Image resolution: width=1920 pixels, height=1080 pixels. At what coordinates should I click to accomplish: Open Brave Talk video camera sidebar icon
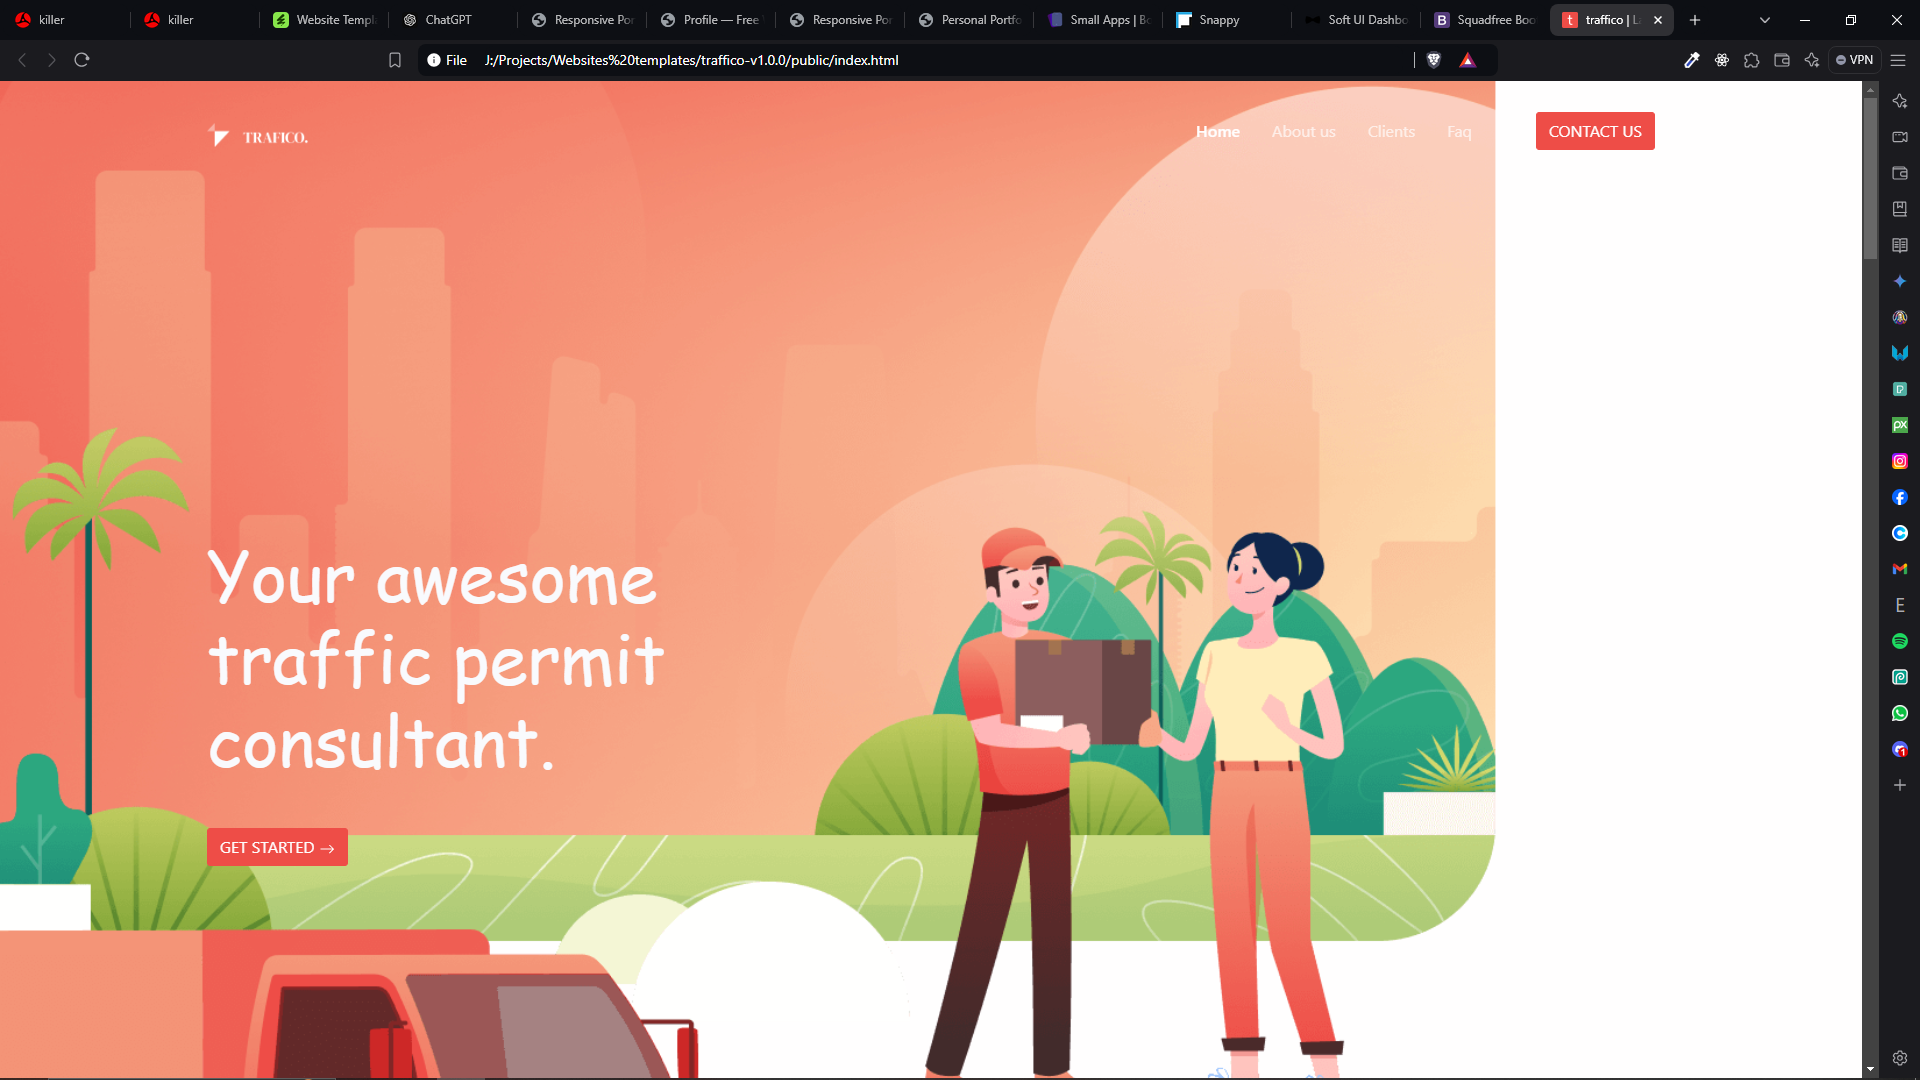(x=1900, y=137)
